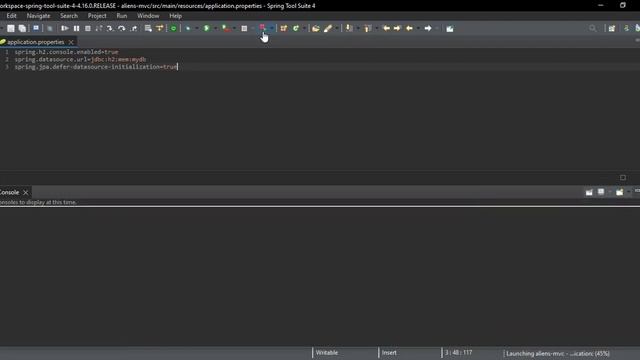The width and height of the screenshot is (640, 360).
Task: Open the Next Annotation dropdown arrow
Action: tap(358, 28)
